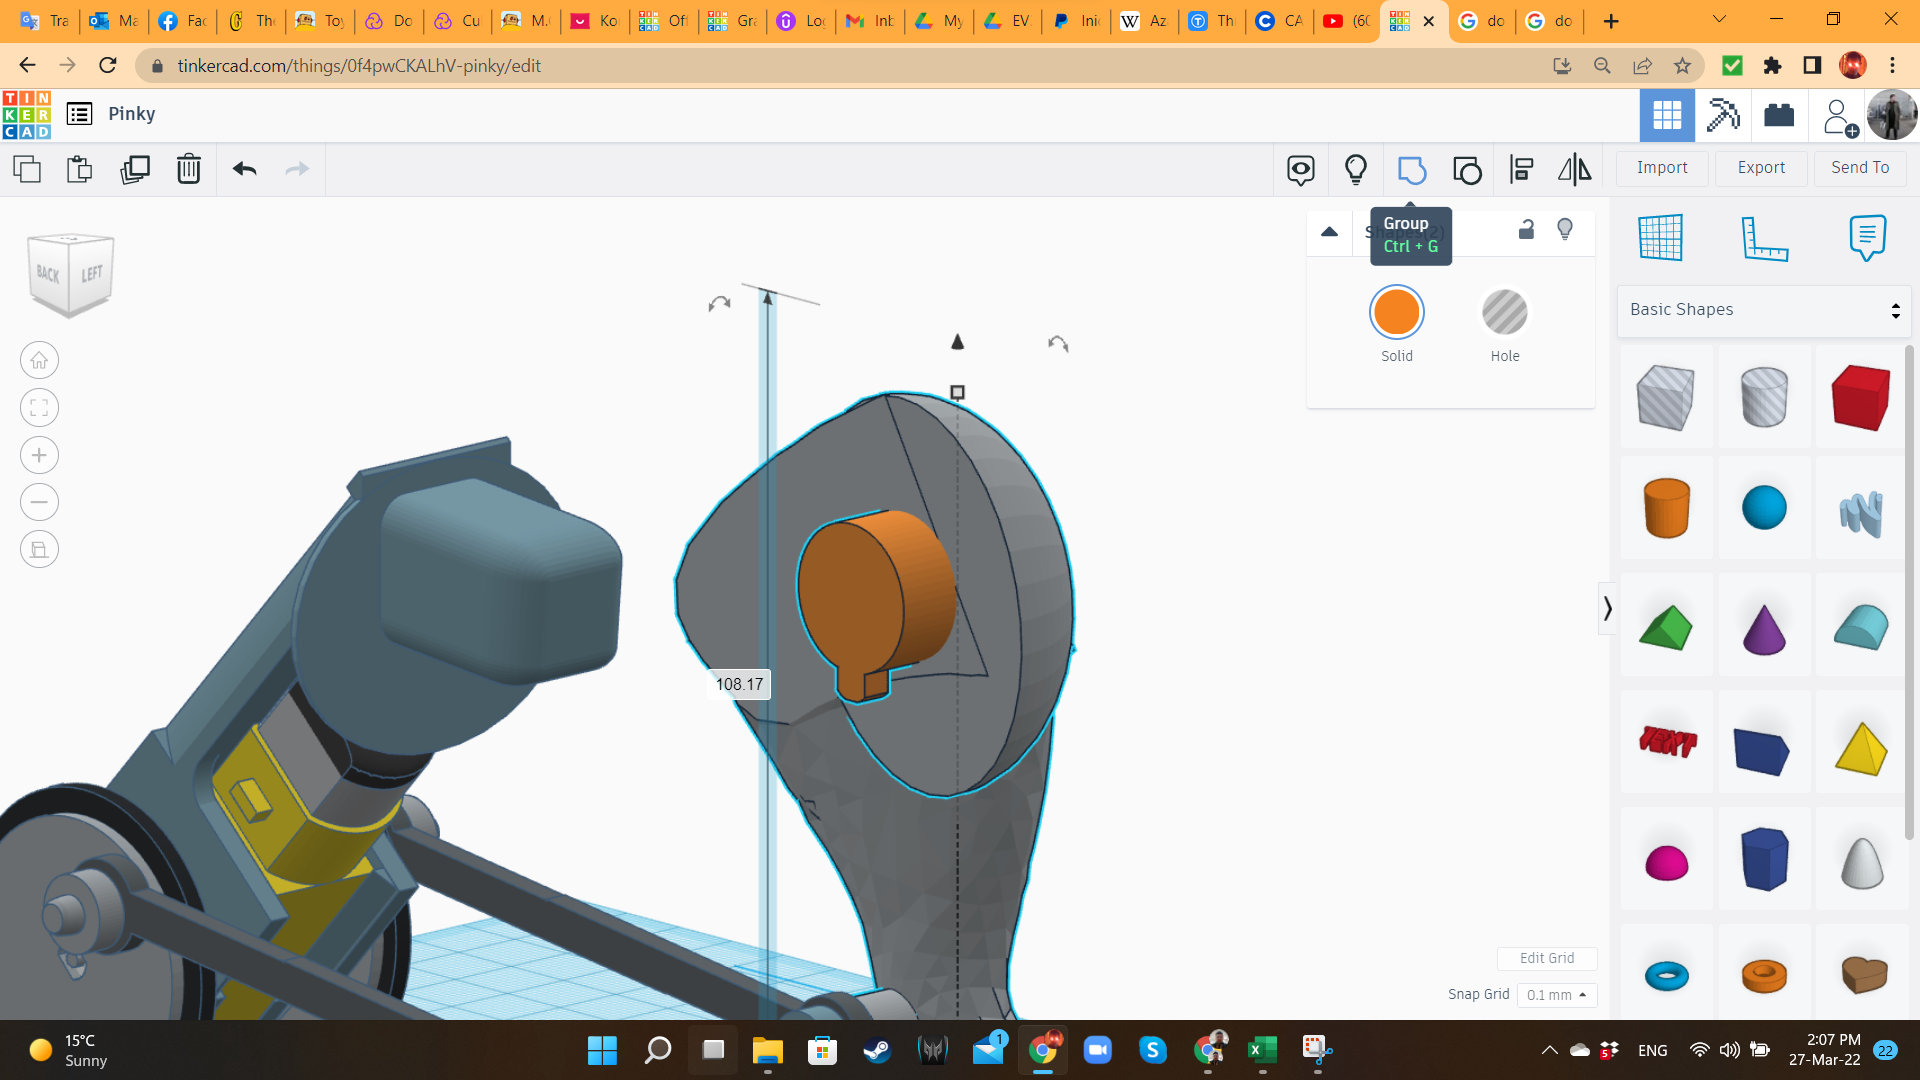Select the Mirror tool

point(1574,170)
